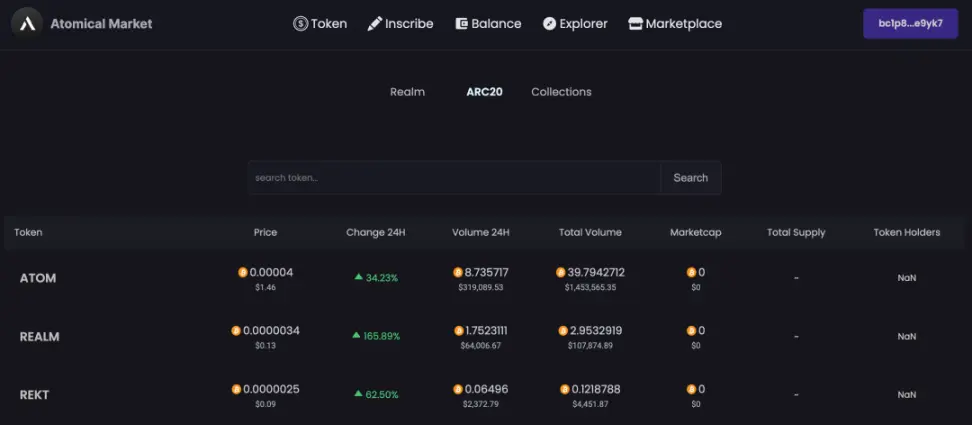The height and width of the screenshot is (425, 972).
Task: Click the Atomical Market title link
Action: pos(101,24)
